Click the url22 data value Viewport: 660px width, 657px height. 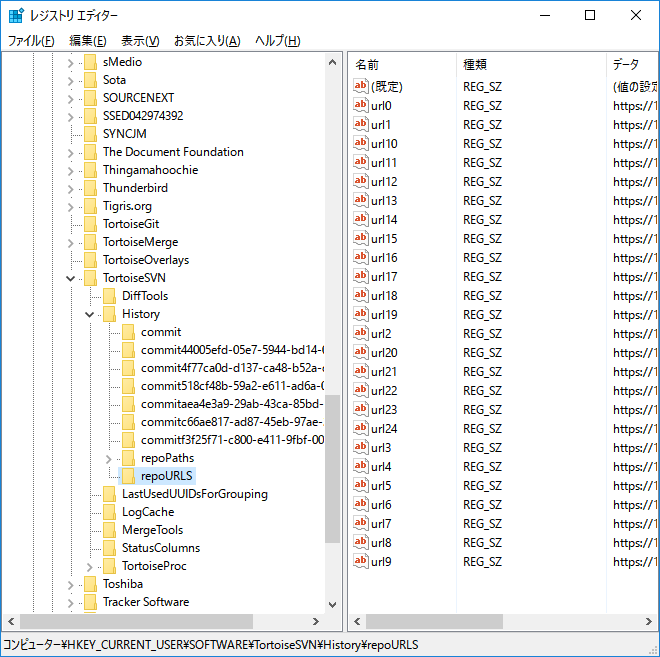point(635,391)
